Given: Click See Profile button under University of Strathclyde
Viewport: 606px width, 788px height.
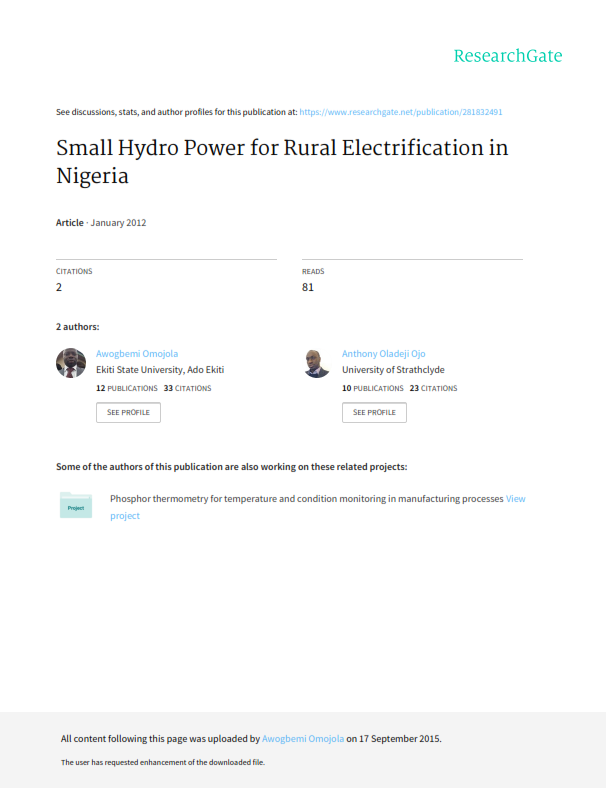Looking at the screenshot, I should 374,413.
